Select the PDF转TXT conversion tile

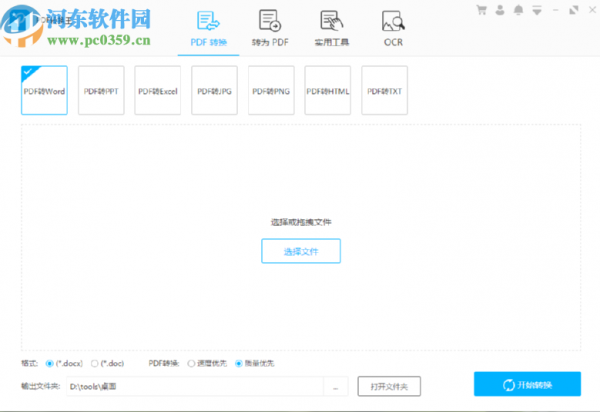pos(384,90)
